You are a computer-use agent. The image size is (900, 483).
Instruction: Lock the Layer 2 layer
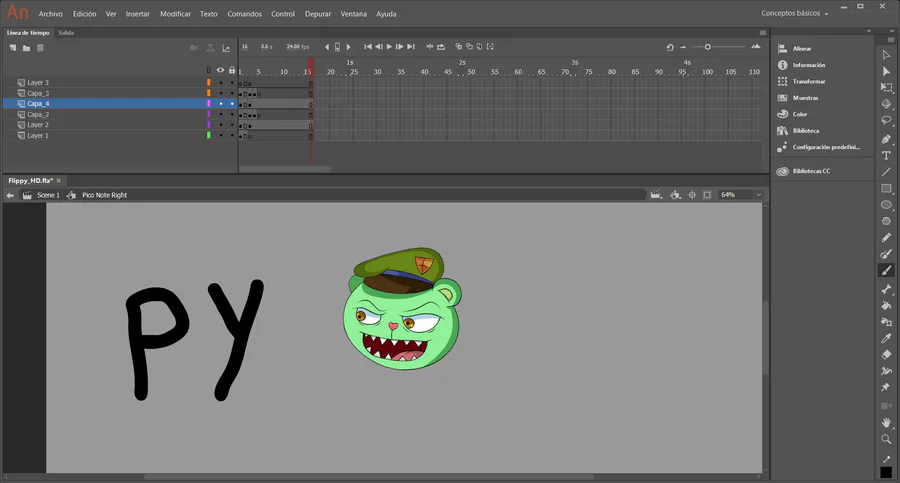(232, 125)
